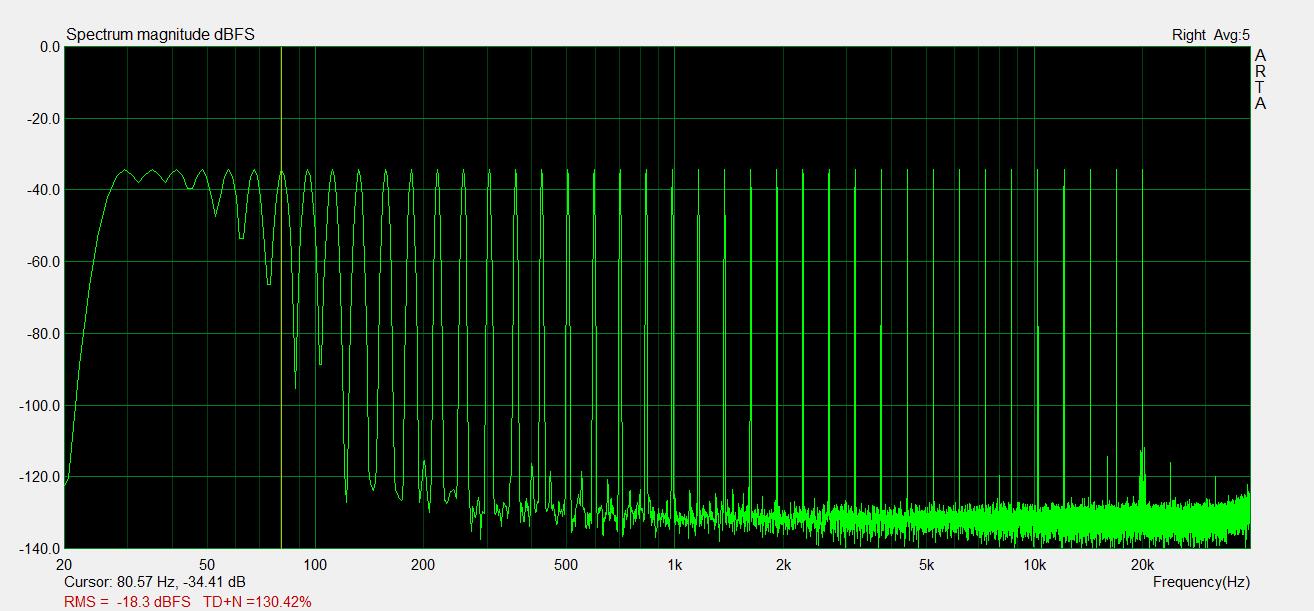Click the '-40.0' y-axis label
This screenshot has width=1314, height=611.
tap(45, 190)
